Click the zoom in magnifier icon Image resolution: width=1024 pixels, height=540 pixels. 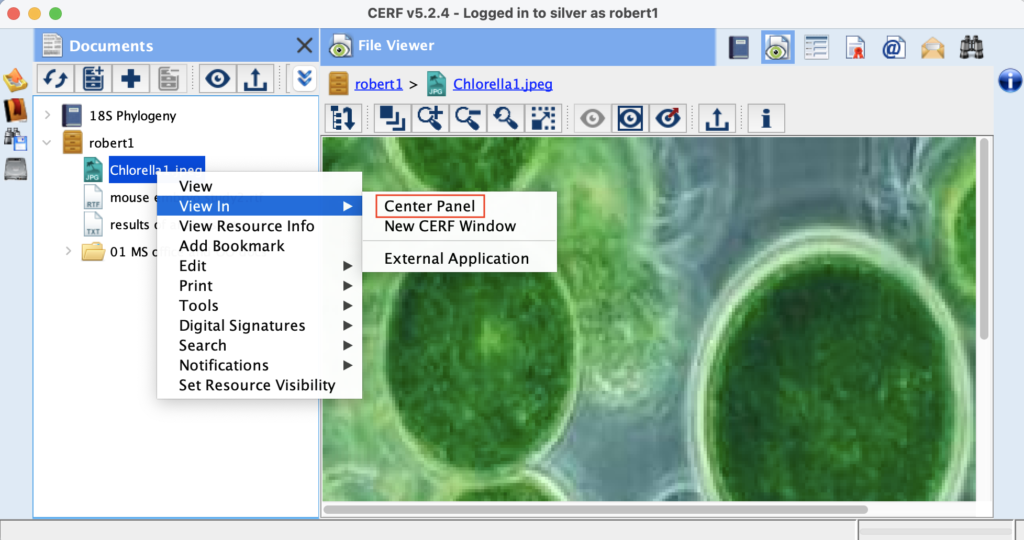click(431, 118)
